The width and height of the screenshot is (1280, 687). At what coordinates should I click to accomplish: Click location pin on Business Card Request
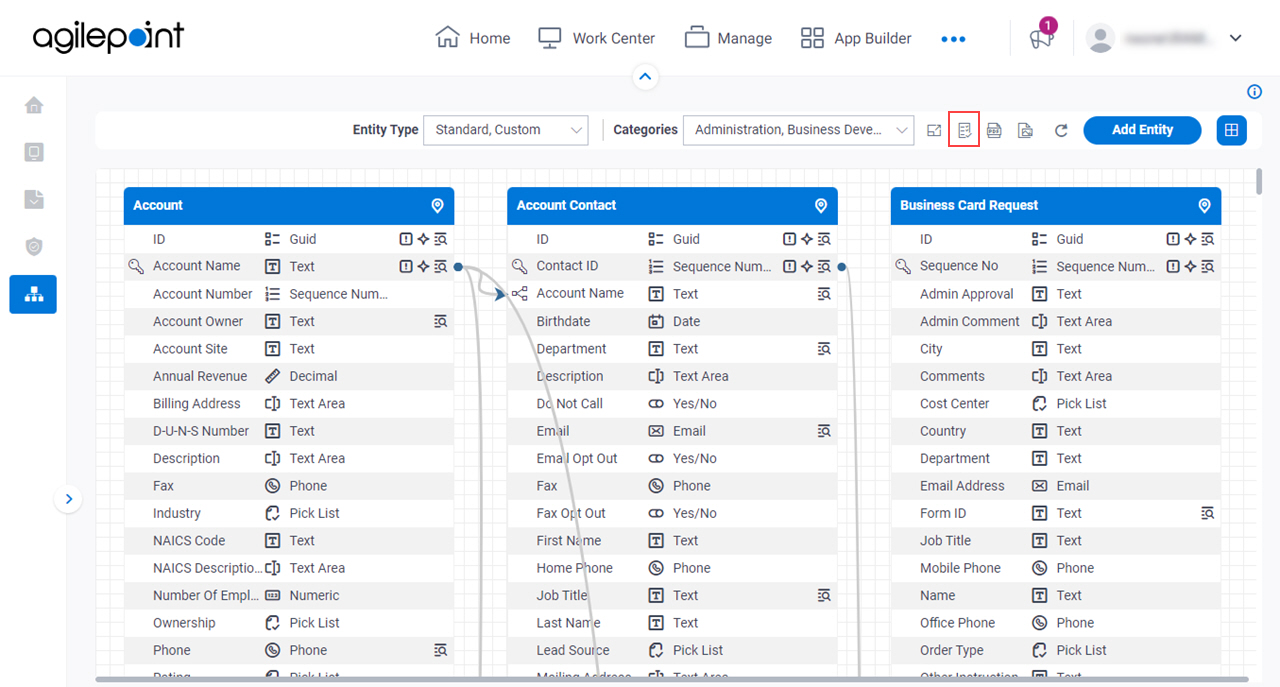[x=1204, y=205]
